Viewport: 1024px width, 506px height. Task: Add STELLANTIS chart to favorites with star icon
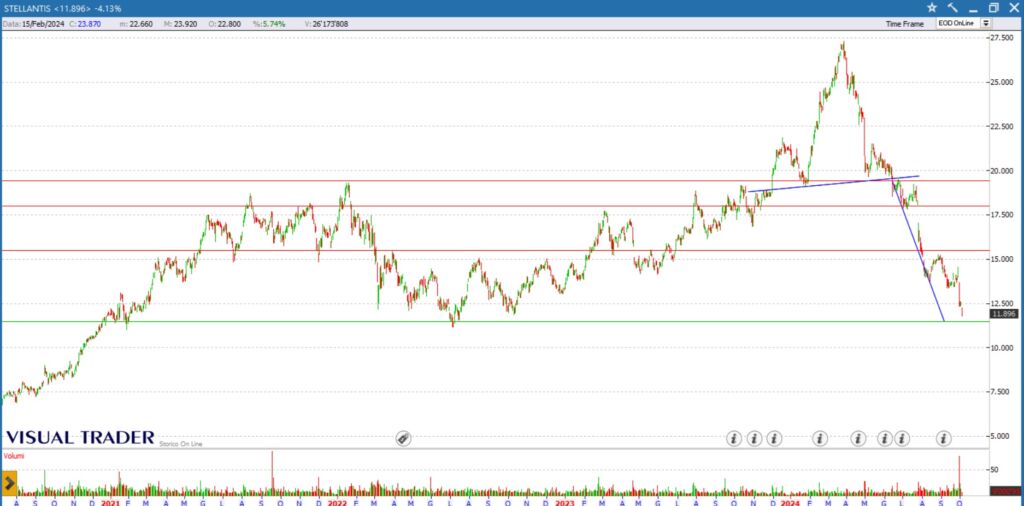click(x=932, y=7)
